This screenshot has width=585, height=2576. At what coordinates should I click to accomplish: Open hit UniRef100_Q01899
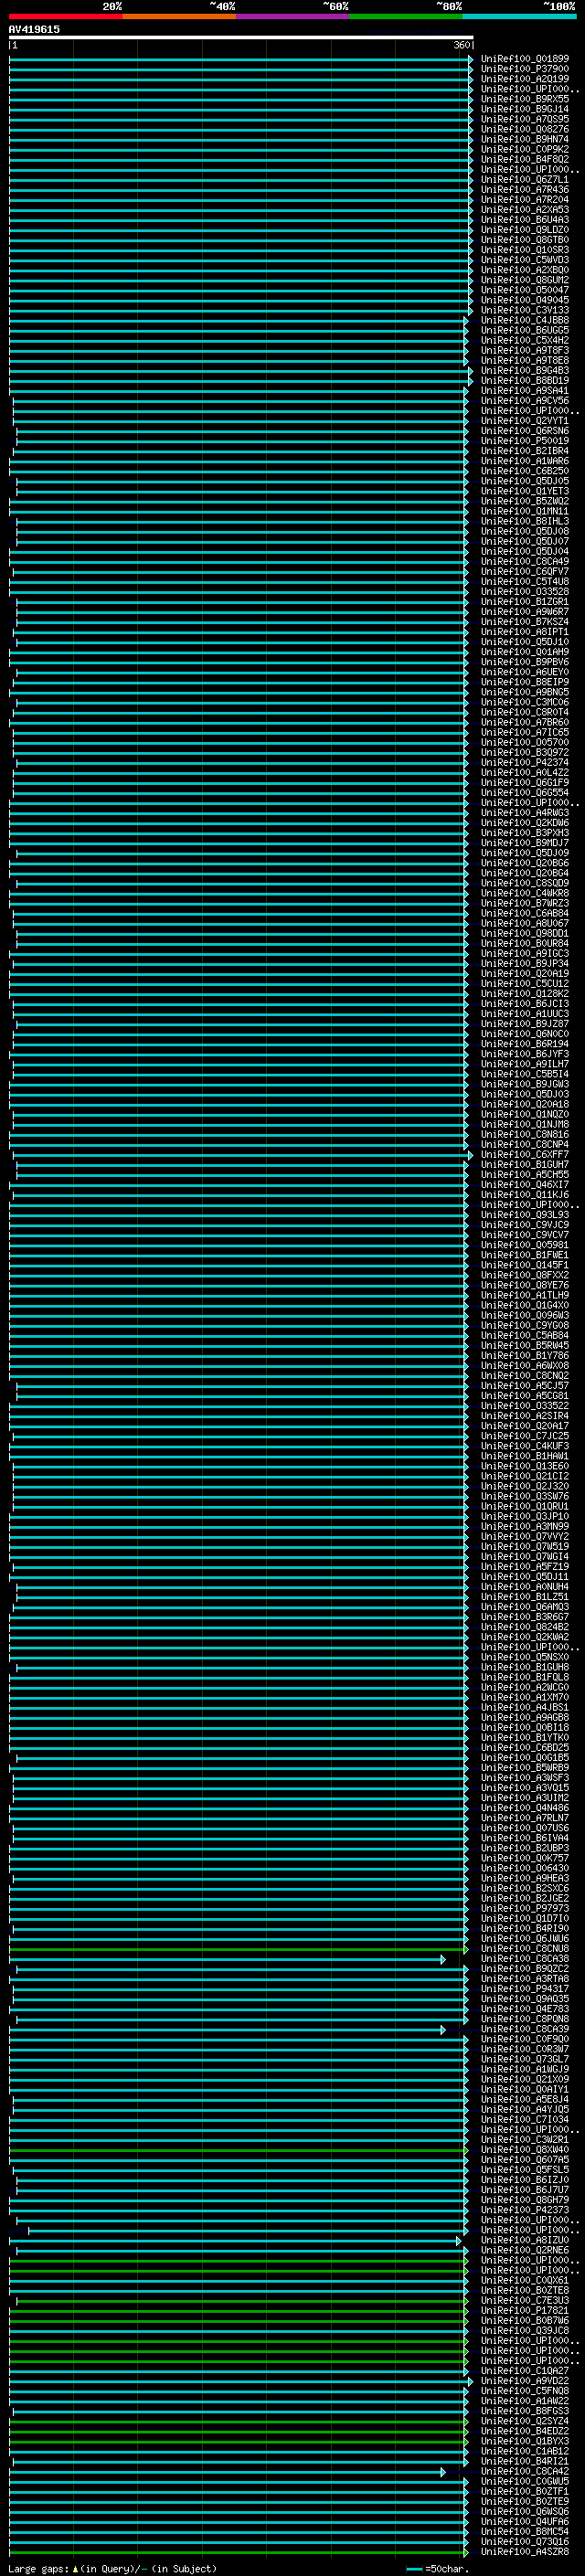pyautogui.click(x=524, y=59)
